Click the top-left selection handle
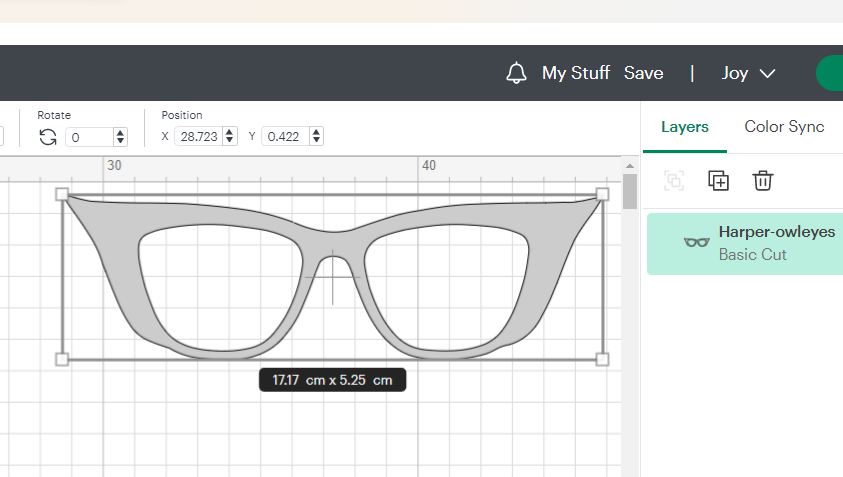Image resolution: width=843 pixels, height=477 pixels. pyautogui.click(x=62, y=194)
